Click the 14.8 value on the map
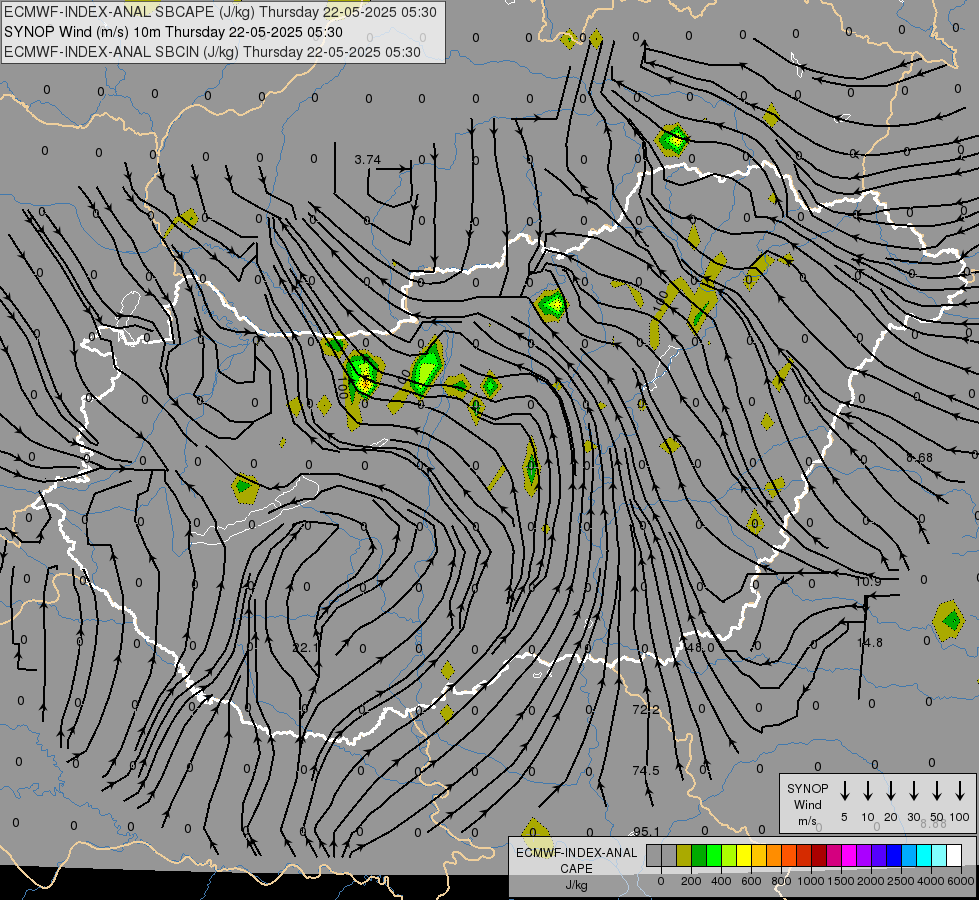 [870, 643]
